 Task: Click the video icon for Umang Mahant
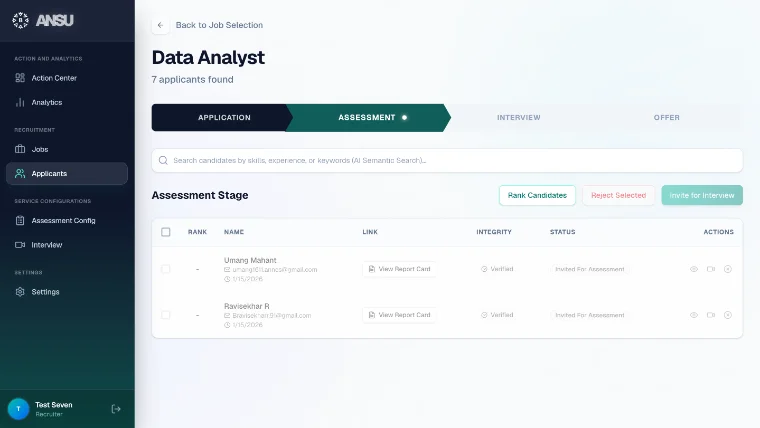(x=711, y=269)
